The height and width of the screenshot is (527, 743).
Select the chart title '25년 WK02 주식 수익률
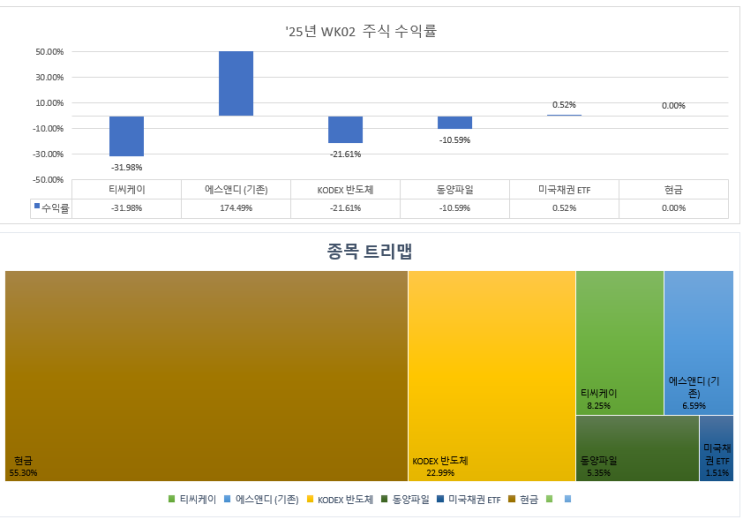click(361, 31)
